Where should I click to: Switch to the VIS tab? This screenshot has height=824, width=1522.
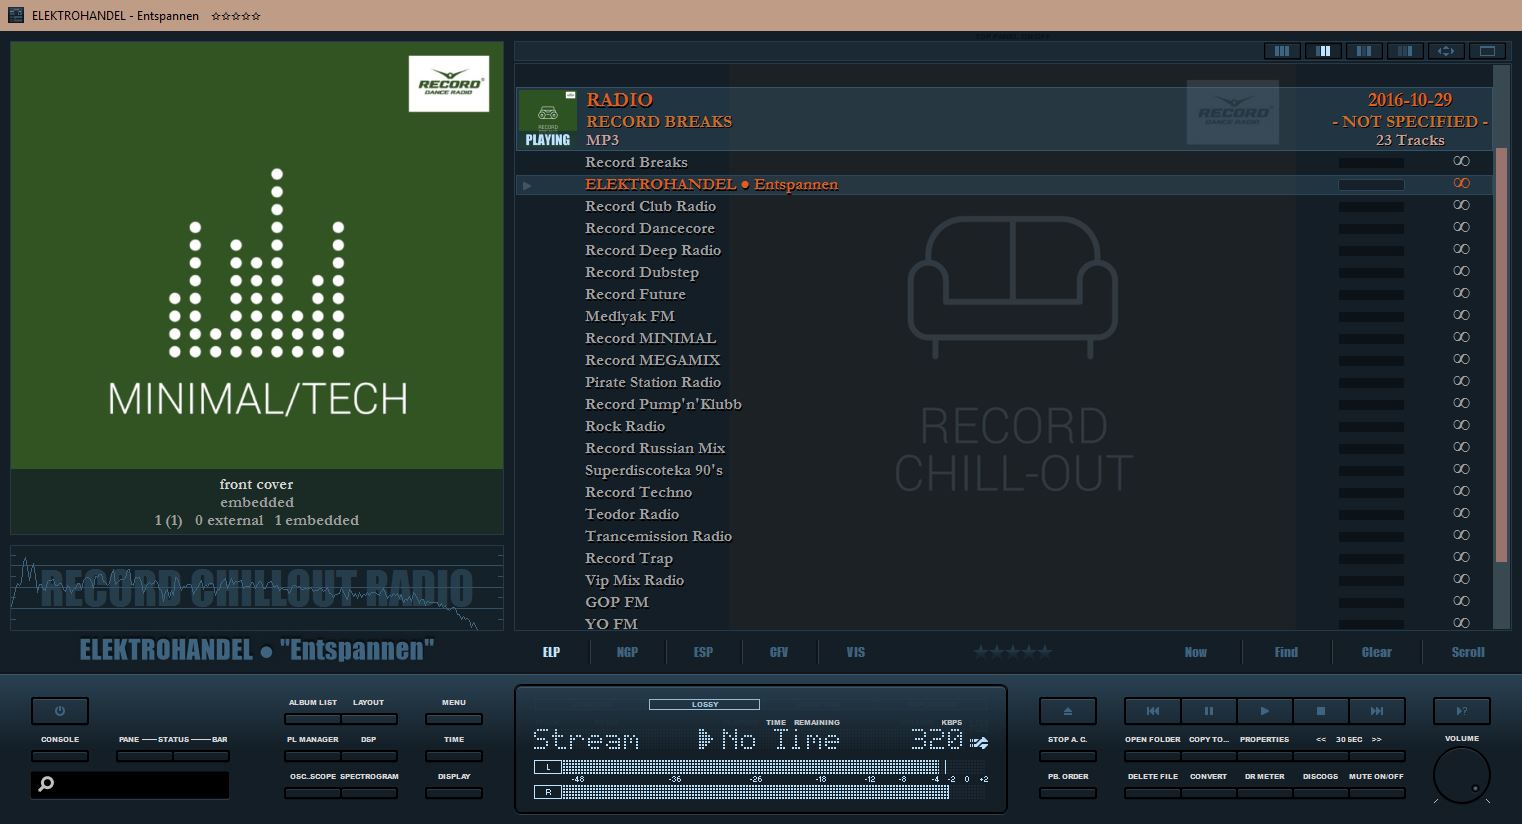pos(855,652)
